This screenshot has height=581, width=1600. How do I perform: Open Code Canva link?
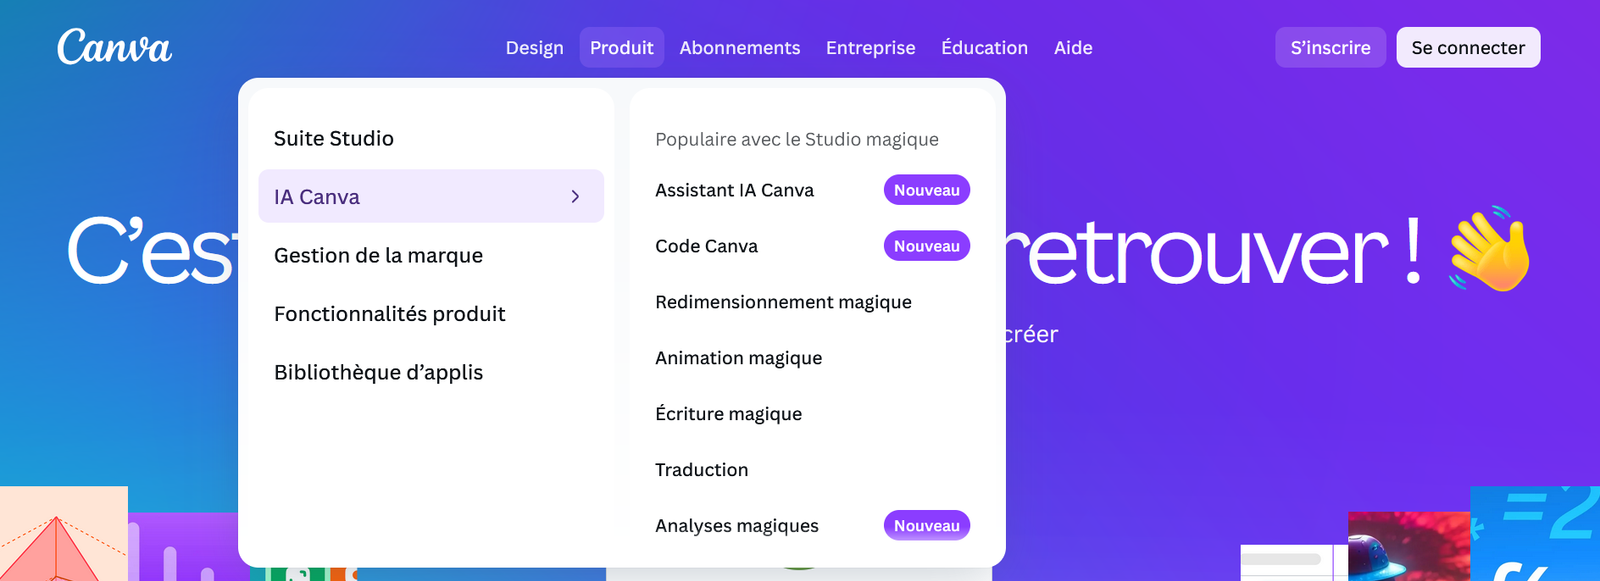pyautogui.click(x=706, y=246)
